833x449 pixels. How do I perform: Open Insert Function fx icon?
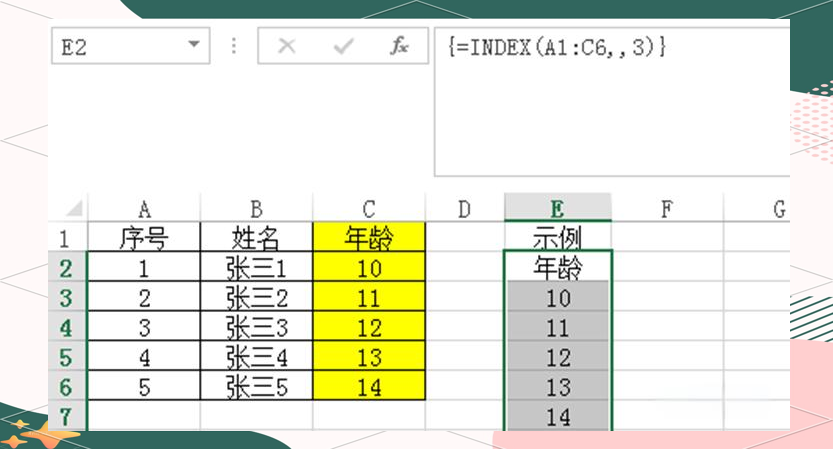click(x=399, y=46)
